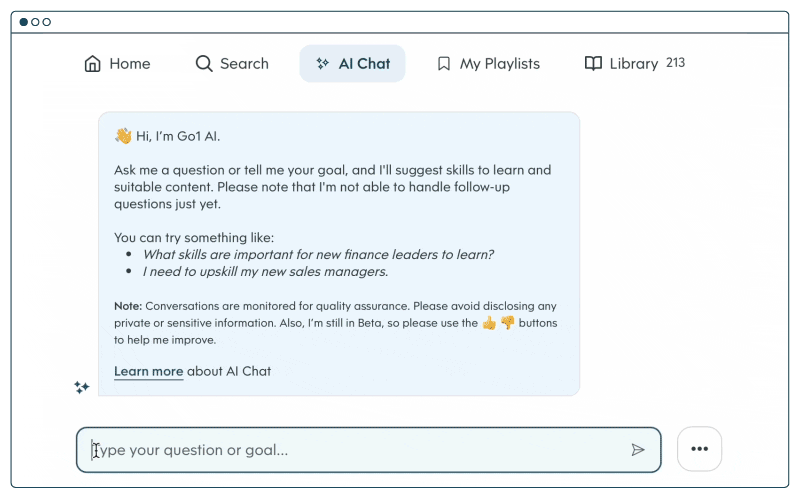Click the sparkle icon beside the chat message
The width and height of the screenshot is (800, 500).
point(82,387)
